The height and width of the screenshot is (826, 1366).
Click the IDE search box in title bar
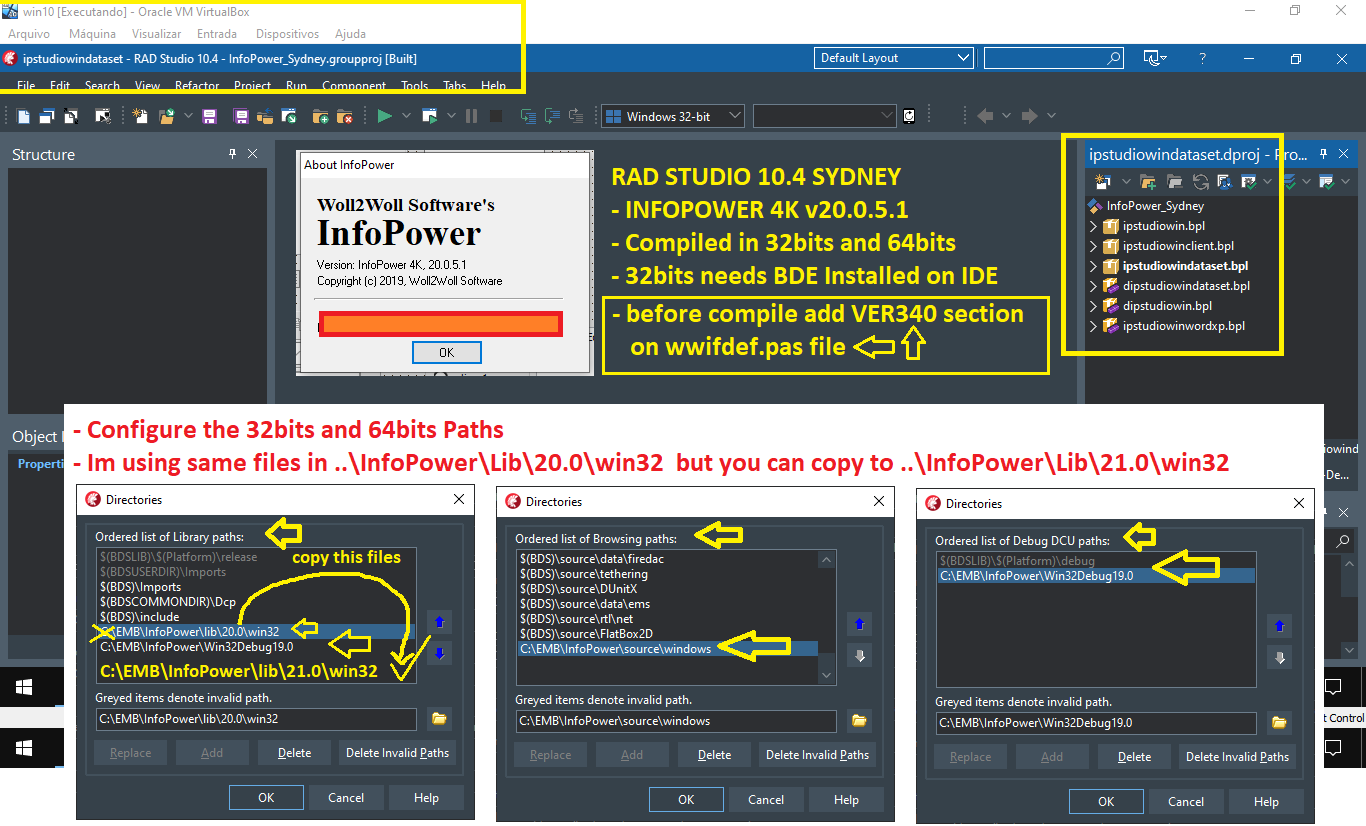click(x=1054, y=58)
